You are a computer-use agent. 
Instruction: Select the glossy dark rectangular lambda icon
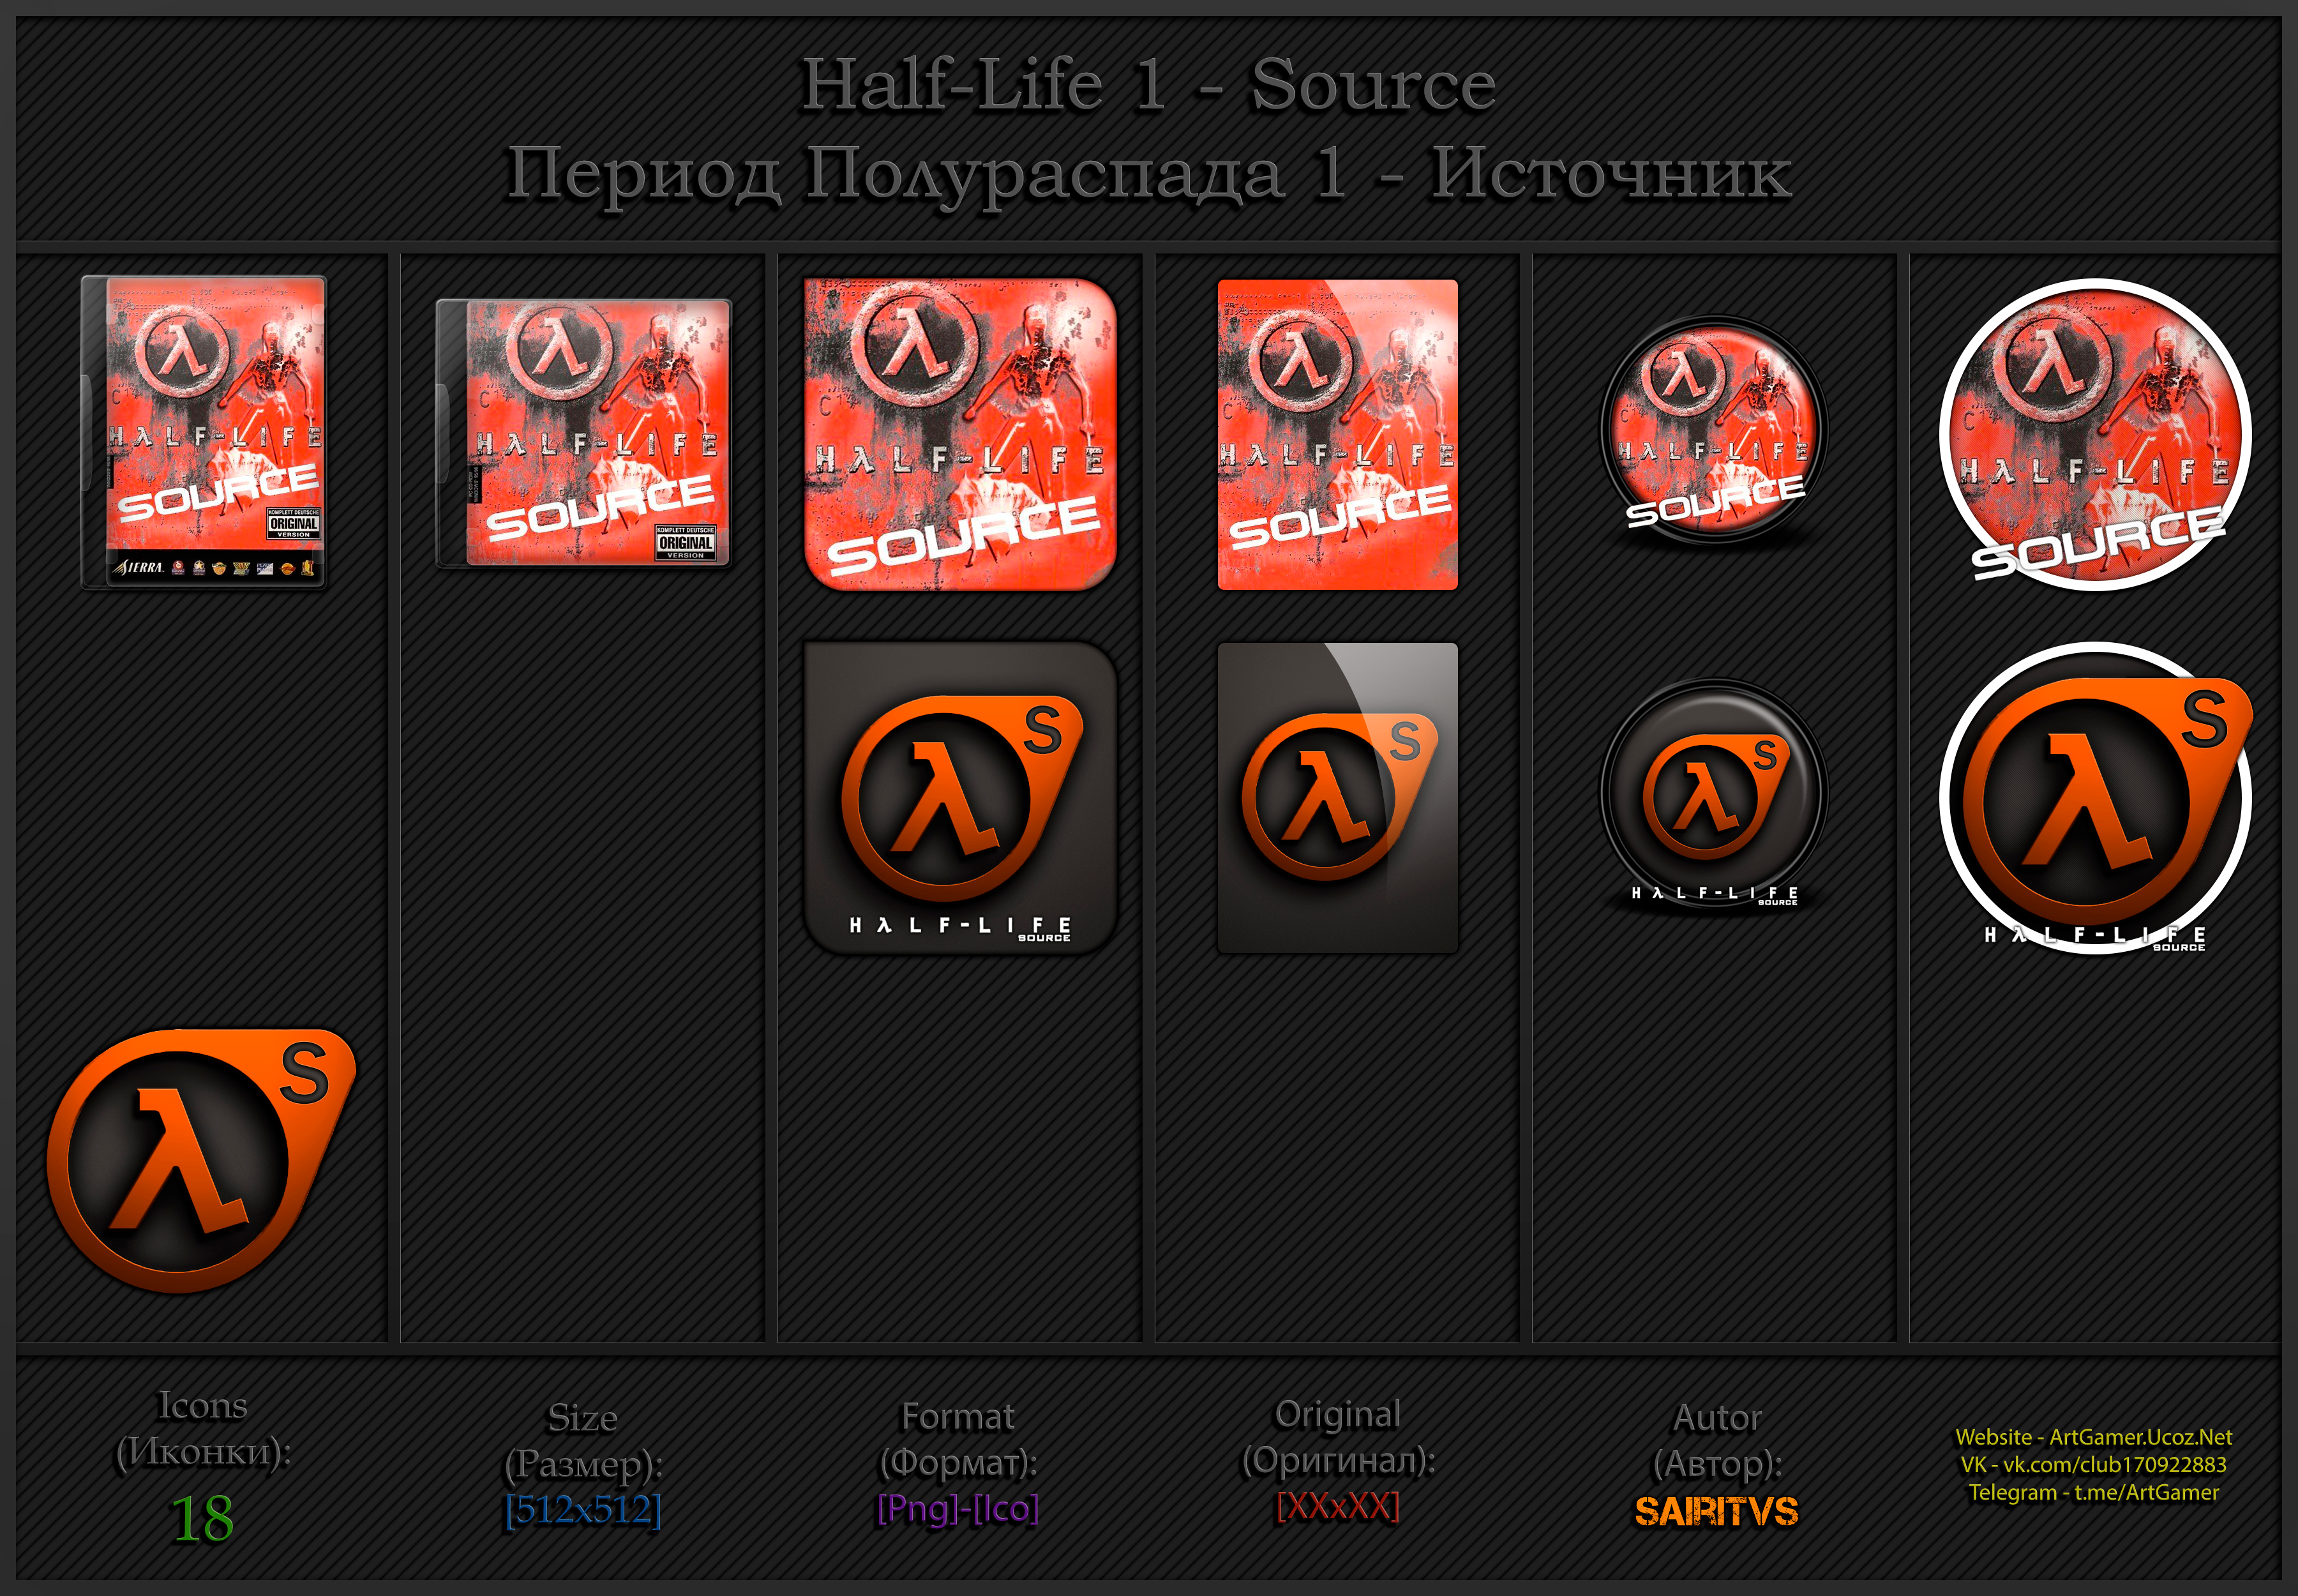tap(1337, 798)
